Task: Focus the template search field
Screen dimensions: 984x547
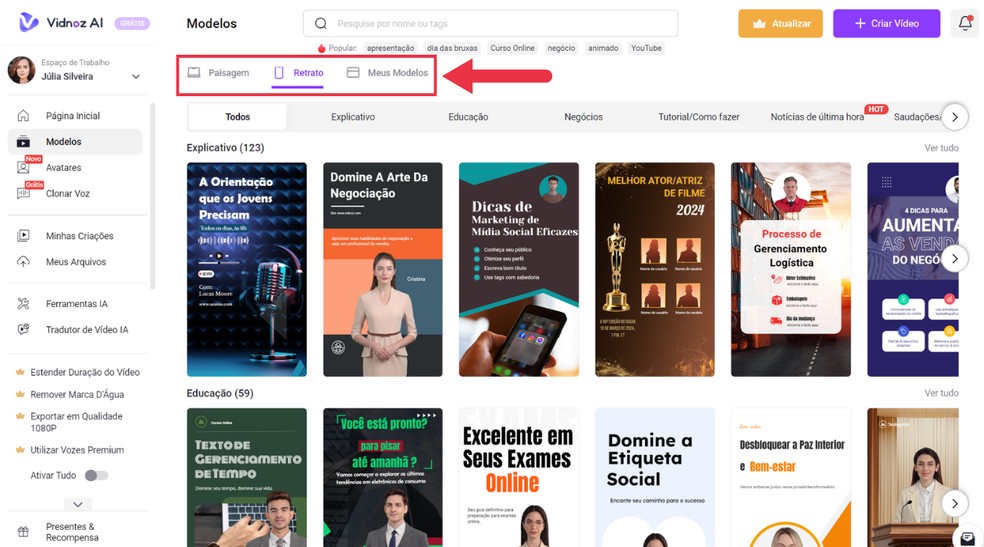Action: point(491,23)
